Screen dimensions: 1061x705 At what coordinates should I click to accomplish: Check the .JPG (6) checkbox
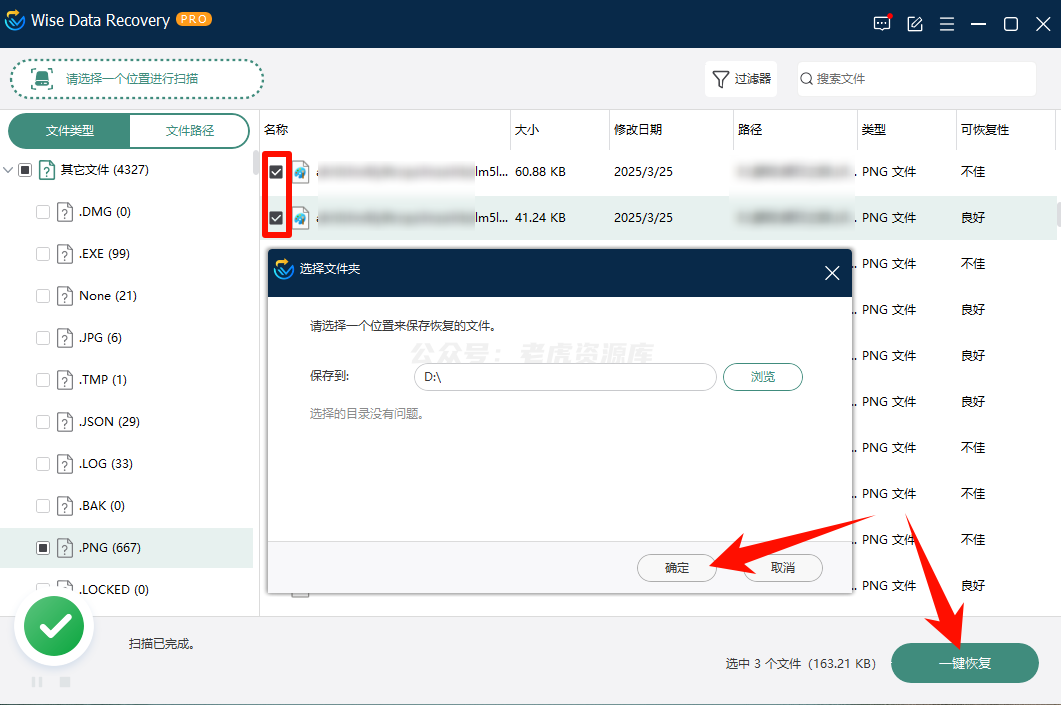(43, 338)
